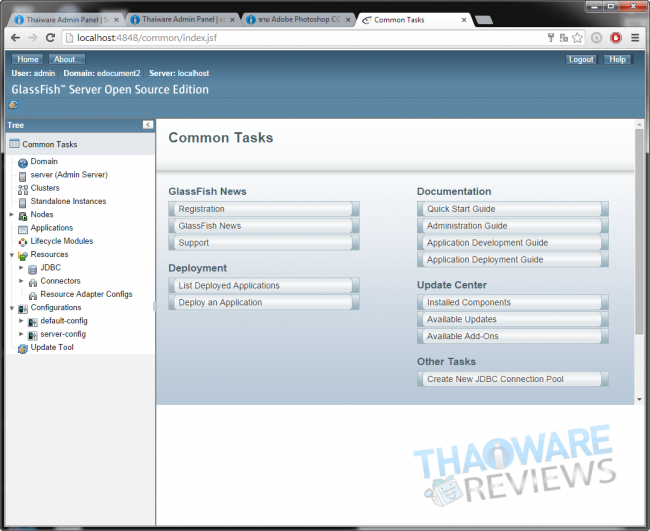Bookmark page with the star icon

pyautogui.click(x=577, y=38)
